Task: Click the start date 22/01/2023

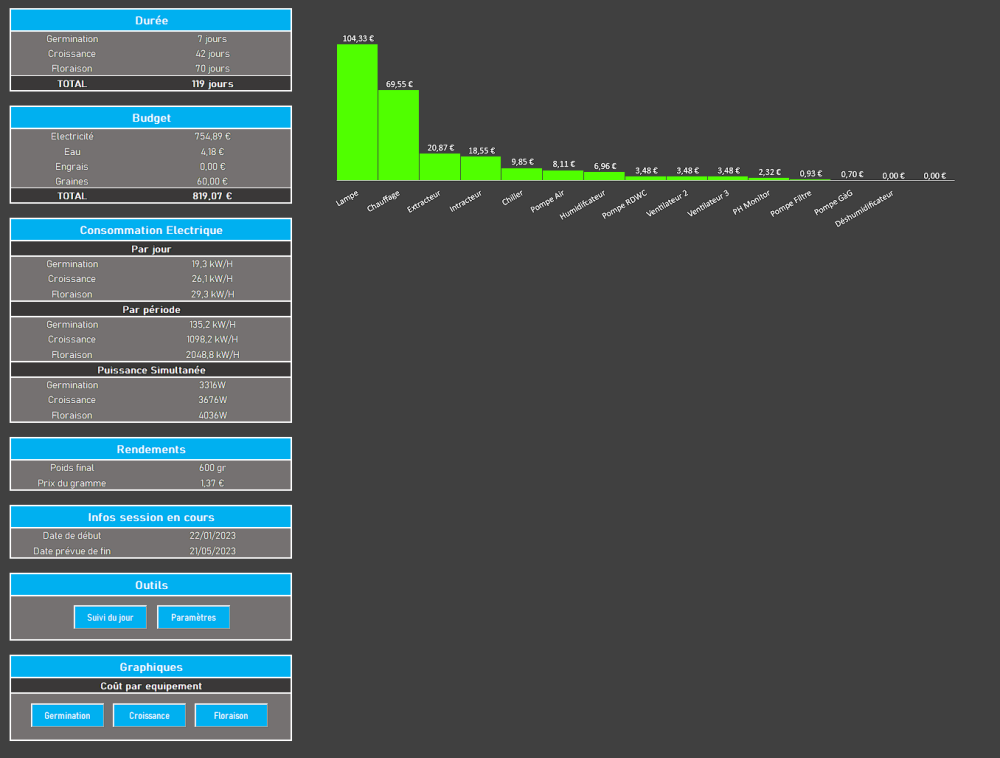Action: [x=212, y=536]
